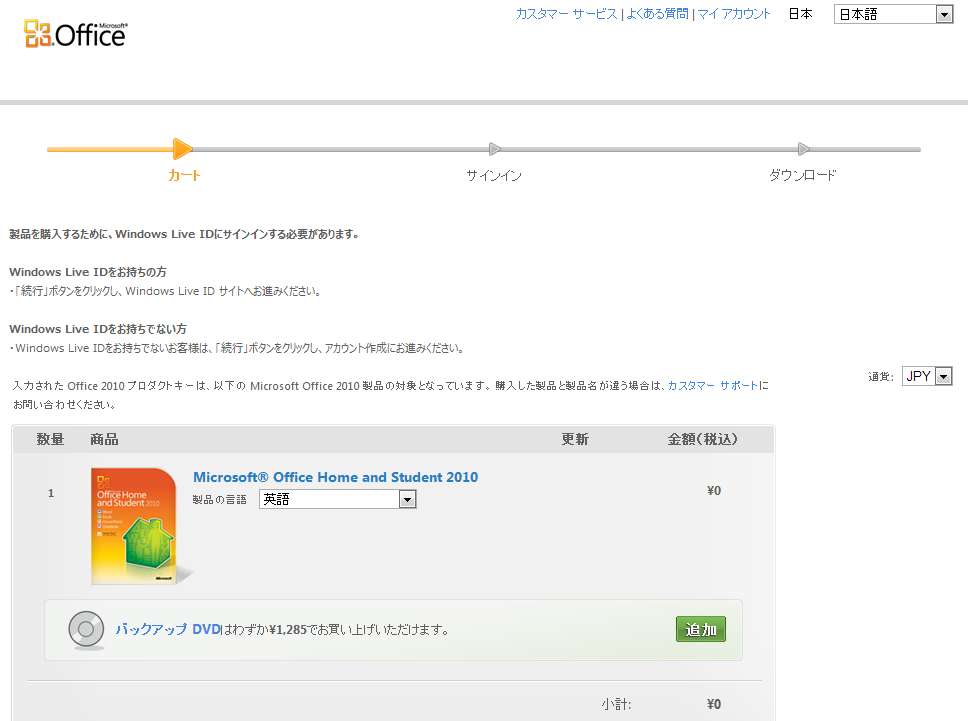Click the 製品の言語 label
This screenshot has height=721, width=968.
[219, 499]
